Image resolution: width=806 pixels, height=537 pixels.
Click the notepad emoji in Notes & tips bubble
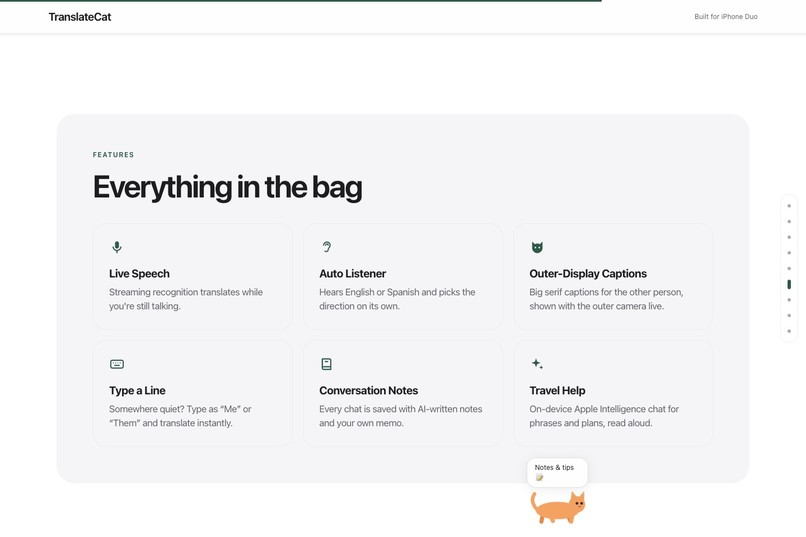coord(539,477)
